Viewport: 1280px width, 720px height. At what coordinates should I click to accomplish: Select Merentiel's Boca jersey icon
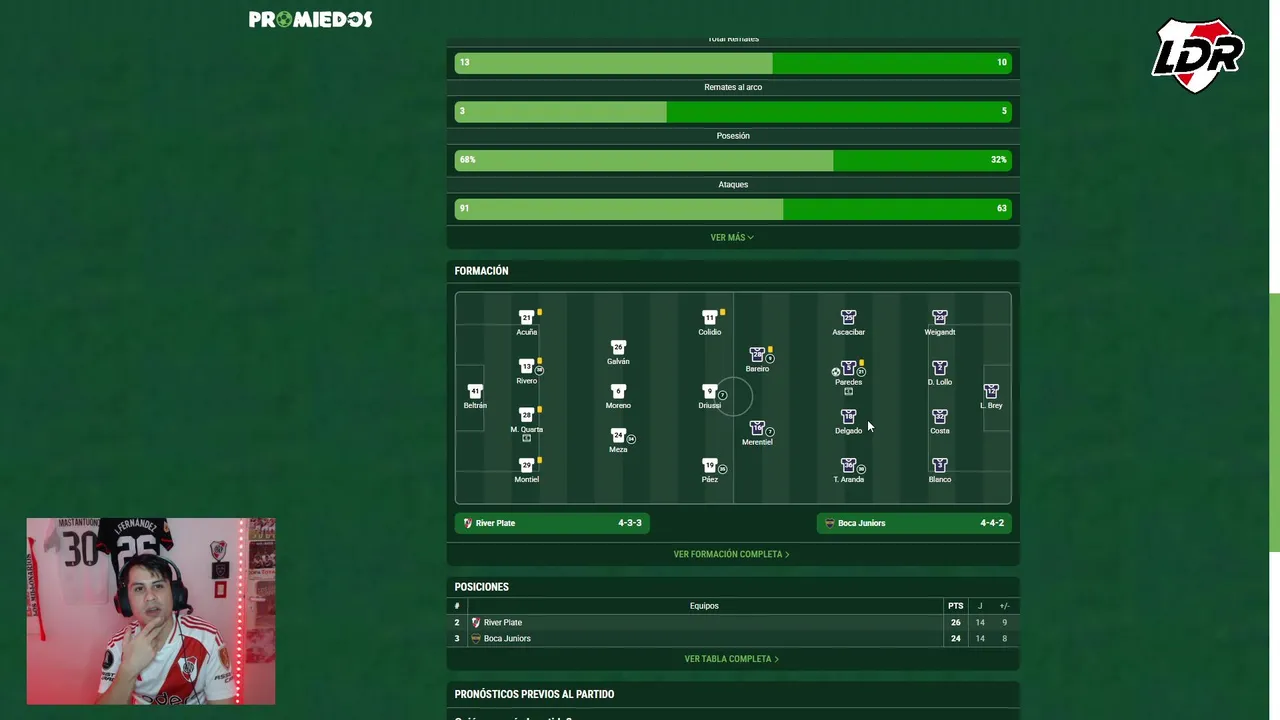coord(757,427)
